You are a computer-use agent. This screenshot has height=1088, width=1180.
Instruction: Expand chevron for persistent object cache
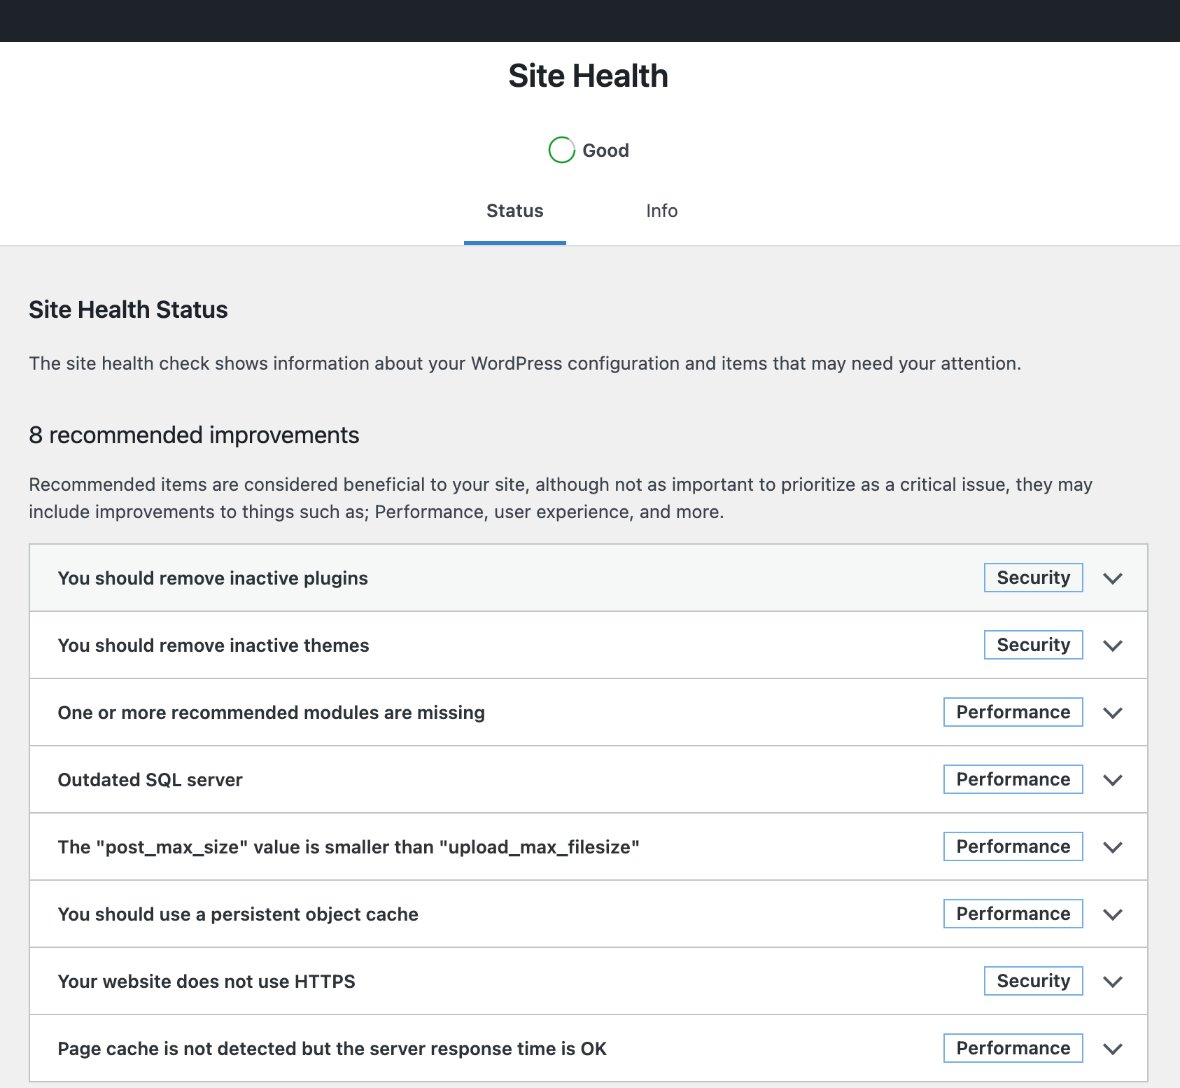pyautogui.click(x=1112, y=914)
